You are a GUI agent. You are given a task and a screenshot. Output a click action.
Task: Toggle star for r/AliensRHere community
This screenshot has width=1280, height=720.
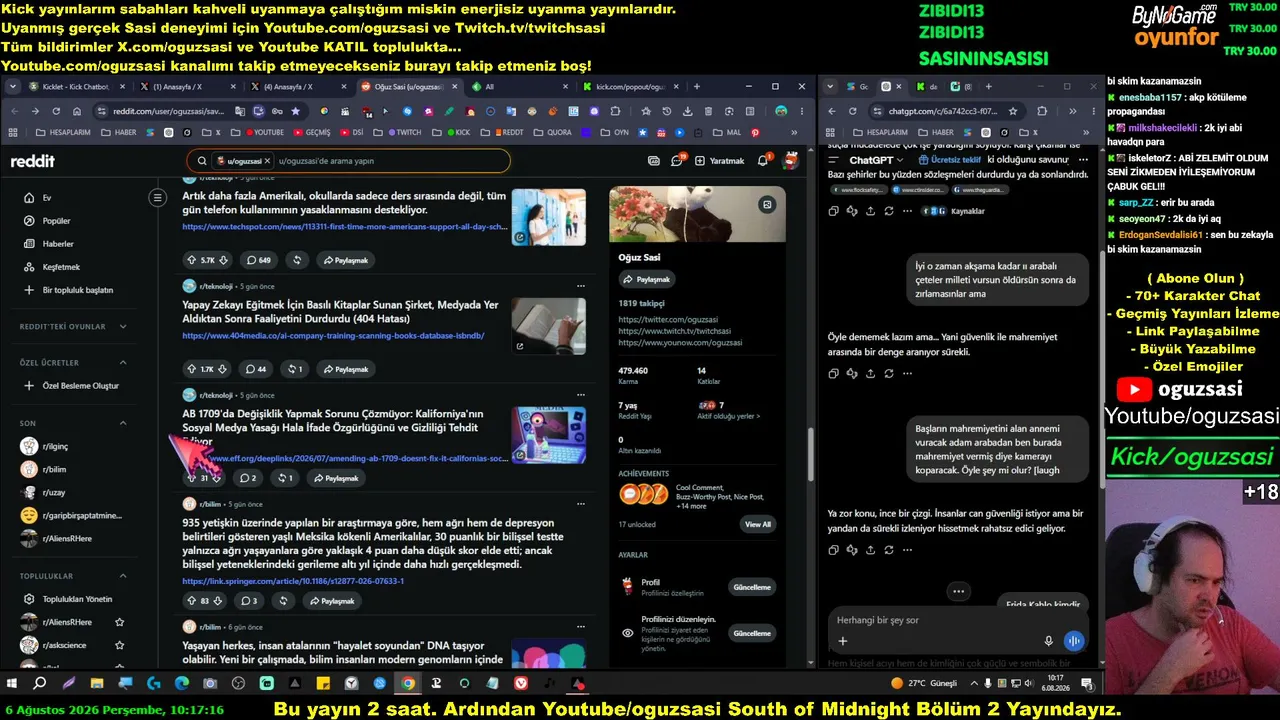120,622
